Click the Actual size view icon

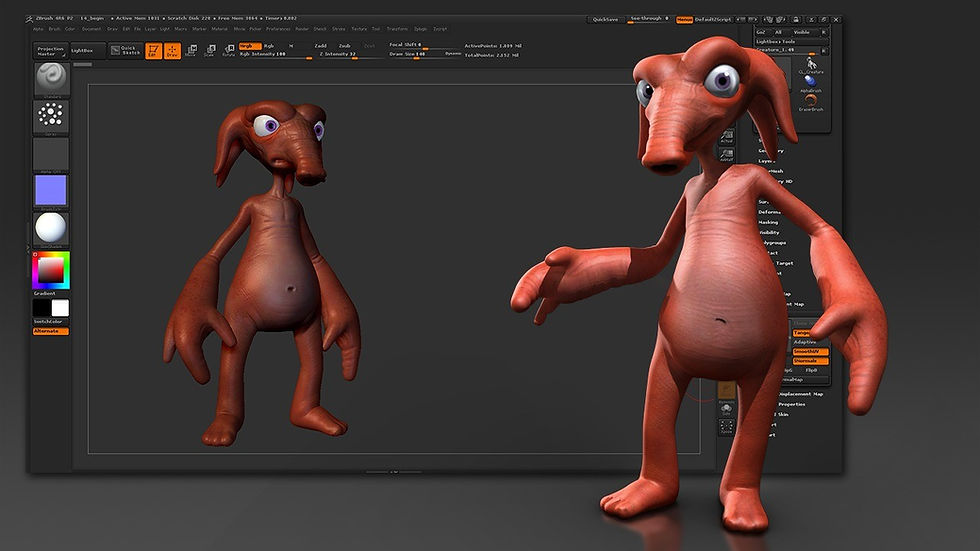pos(726,137)
